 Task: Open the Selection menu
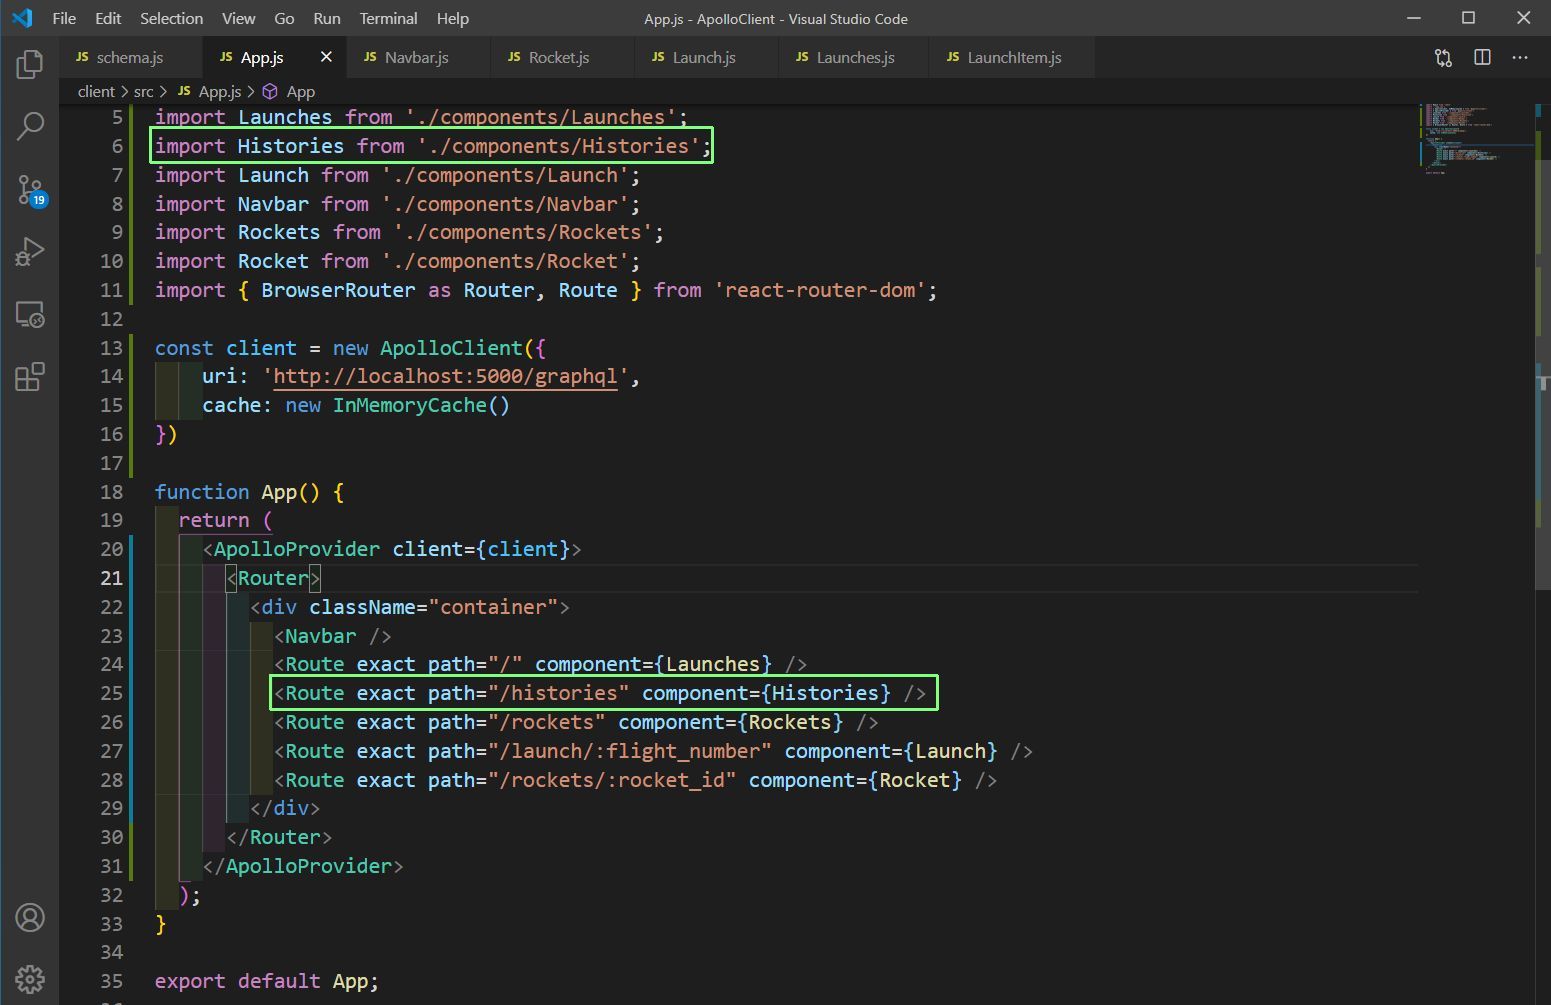point(171,18)
